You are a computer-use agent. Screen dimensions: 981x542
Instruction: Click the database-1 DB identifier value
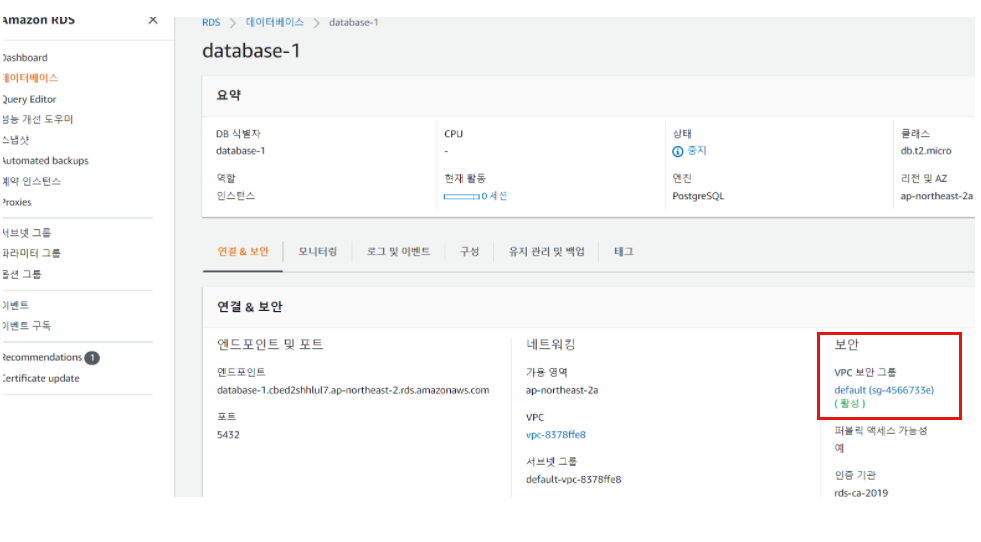(240, 151)
